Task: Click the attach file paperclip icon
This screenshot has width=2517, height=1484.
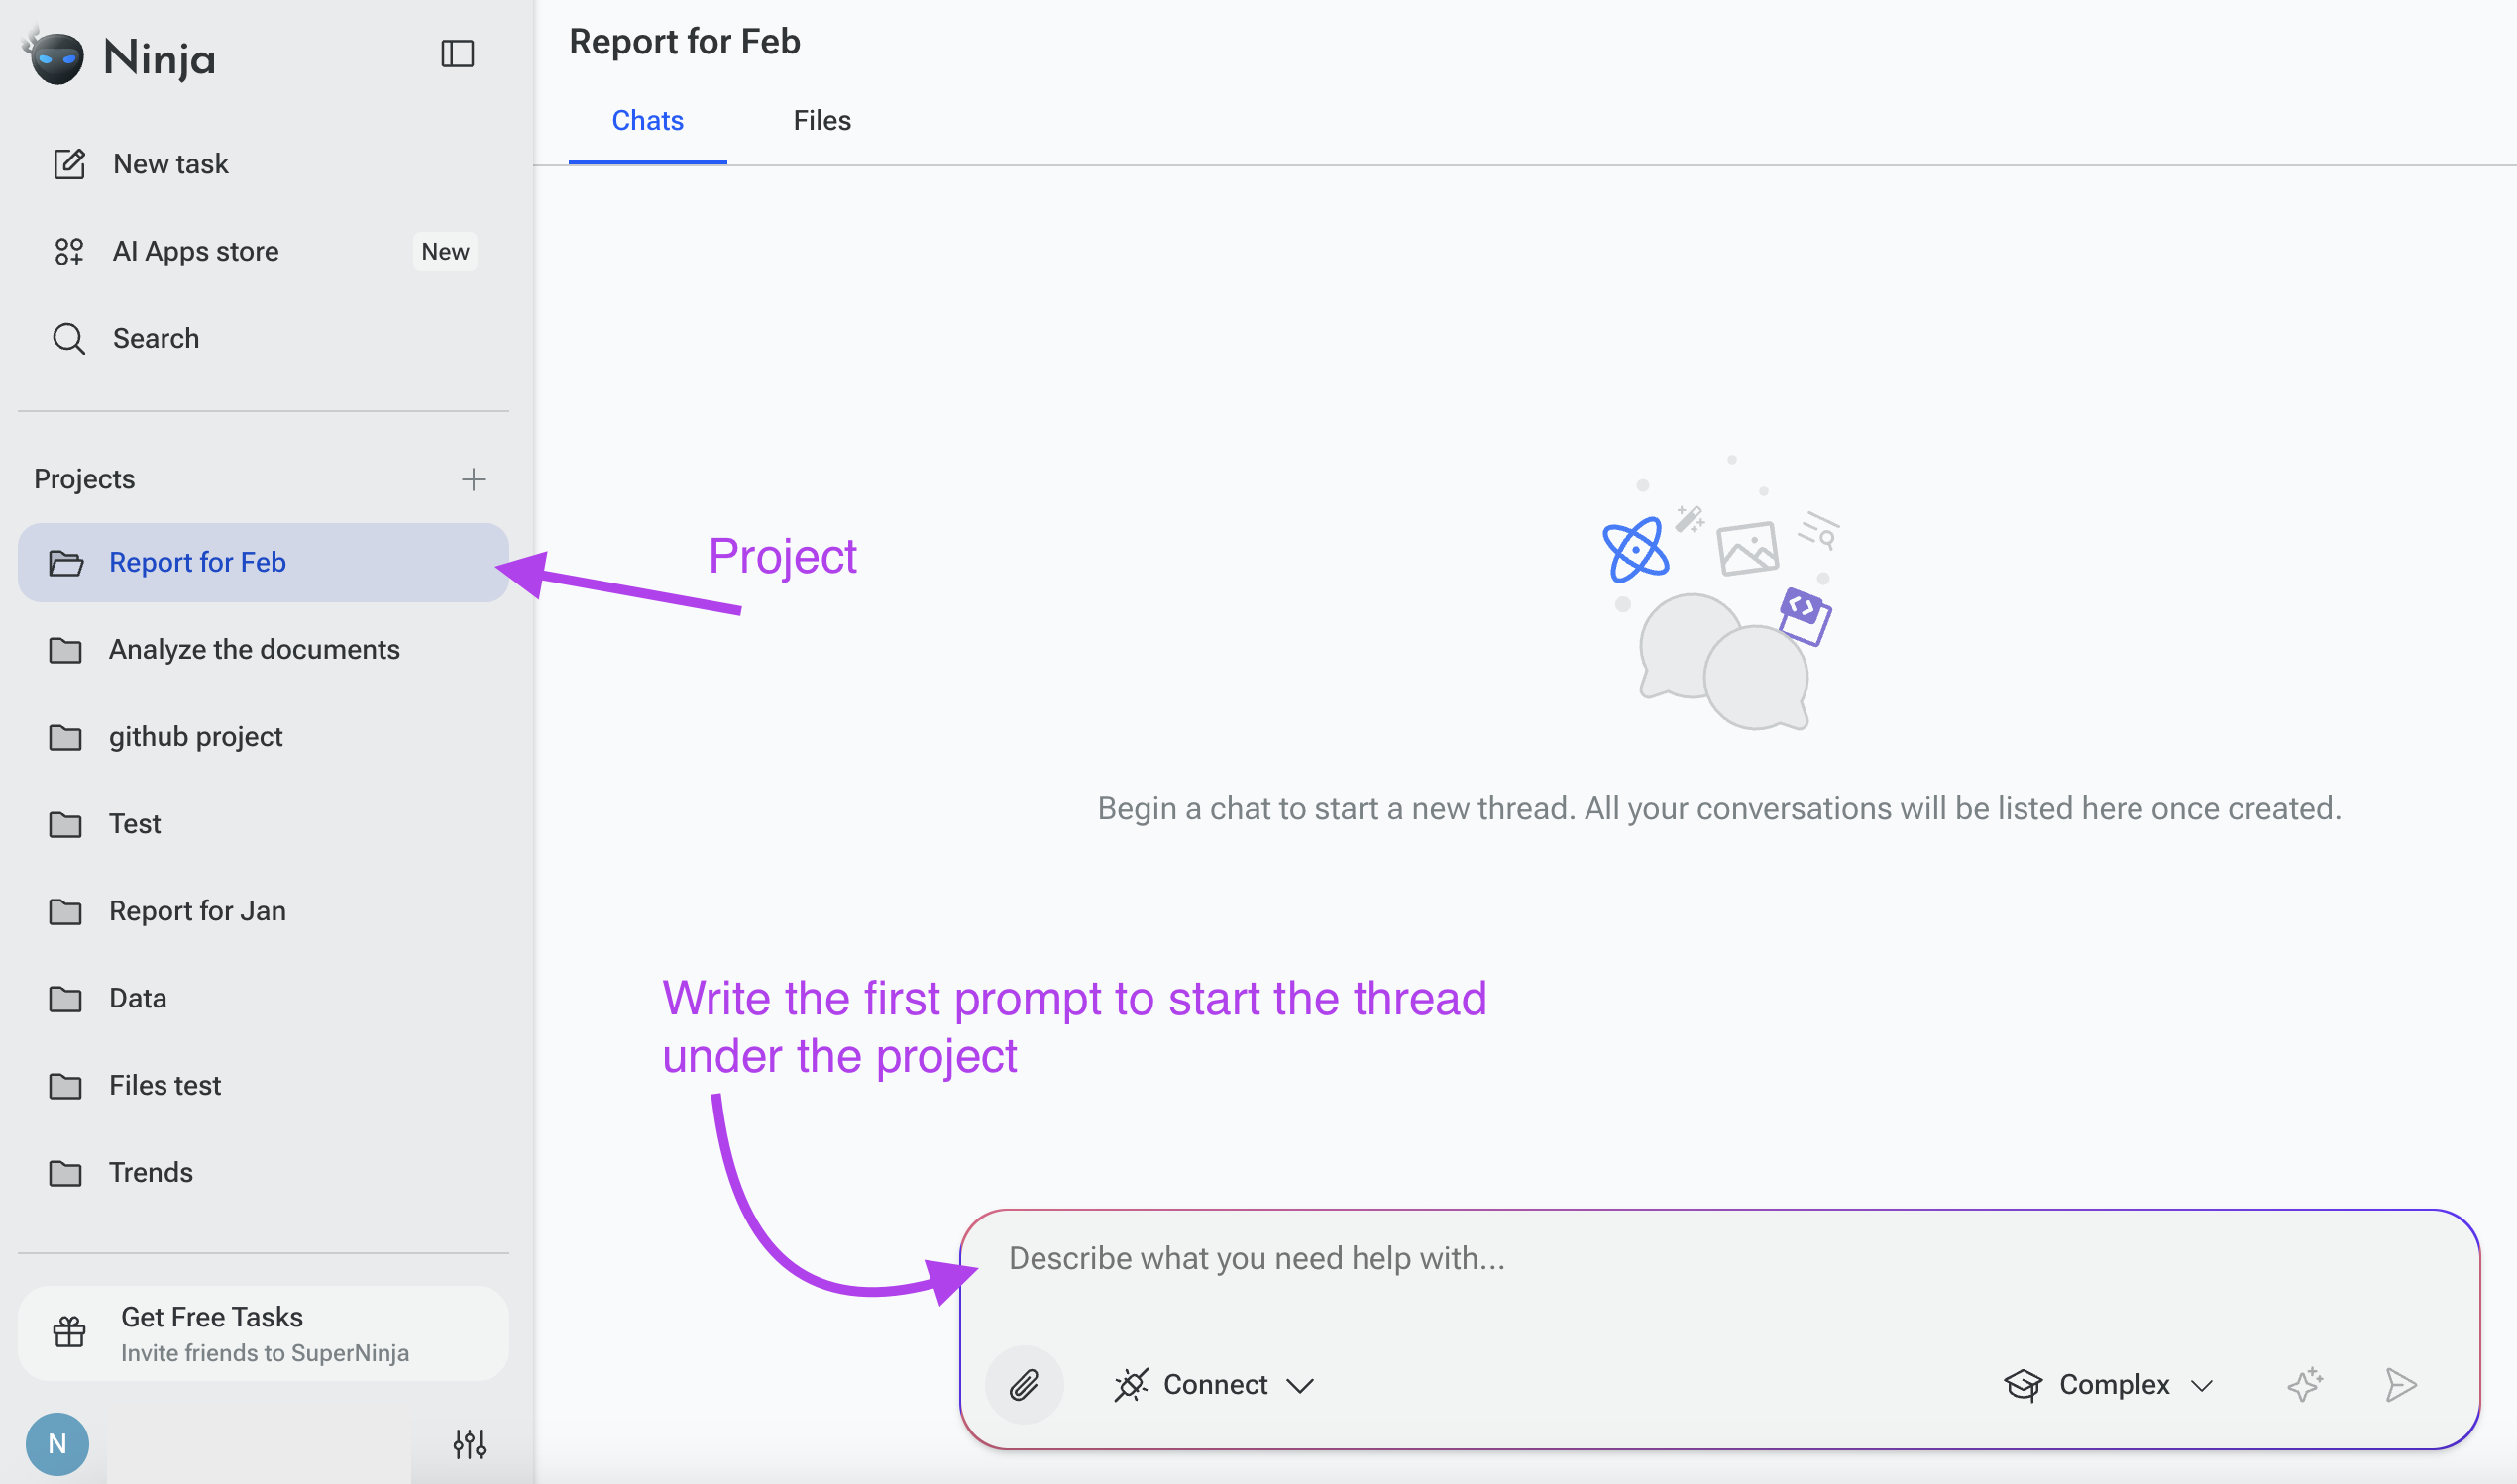Action: 1023,1385
